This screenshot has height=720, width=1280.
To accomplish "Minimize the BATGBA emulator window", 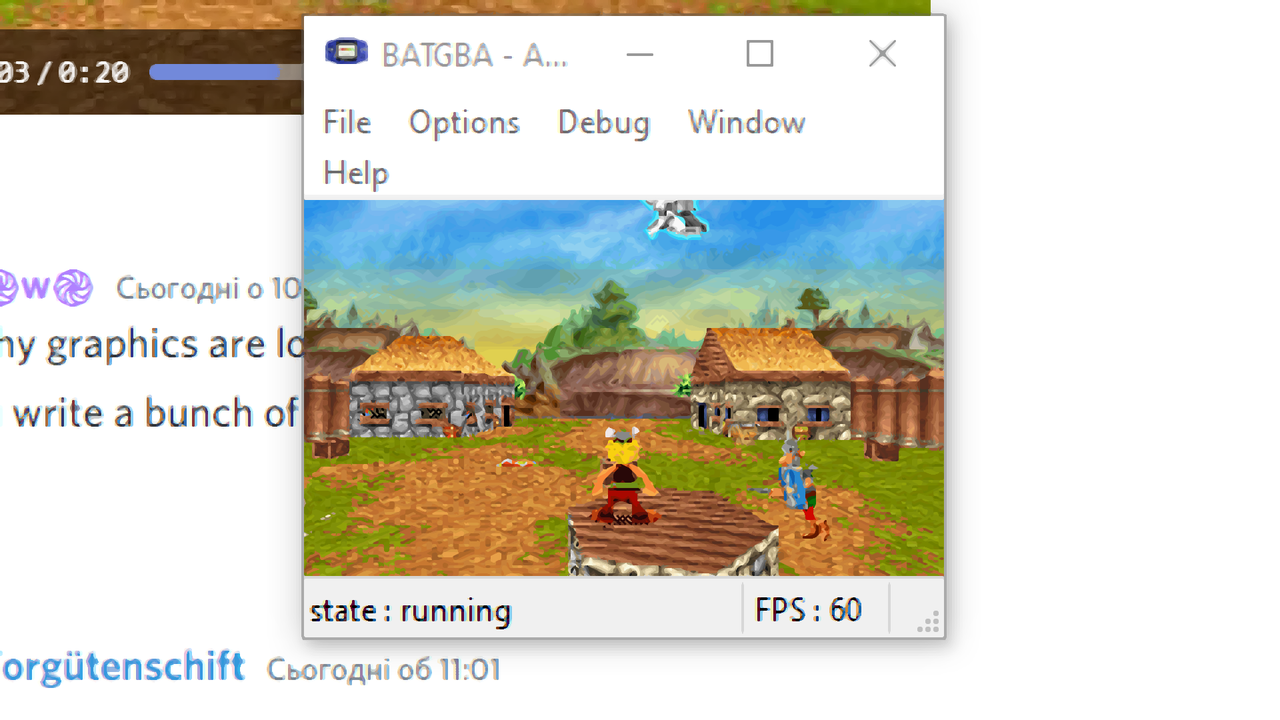I will pyautogui.click(x=640, y=54).
